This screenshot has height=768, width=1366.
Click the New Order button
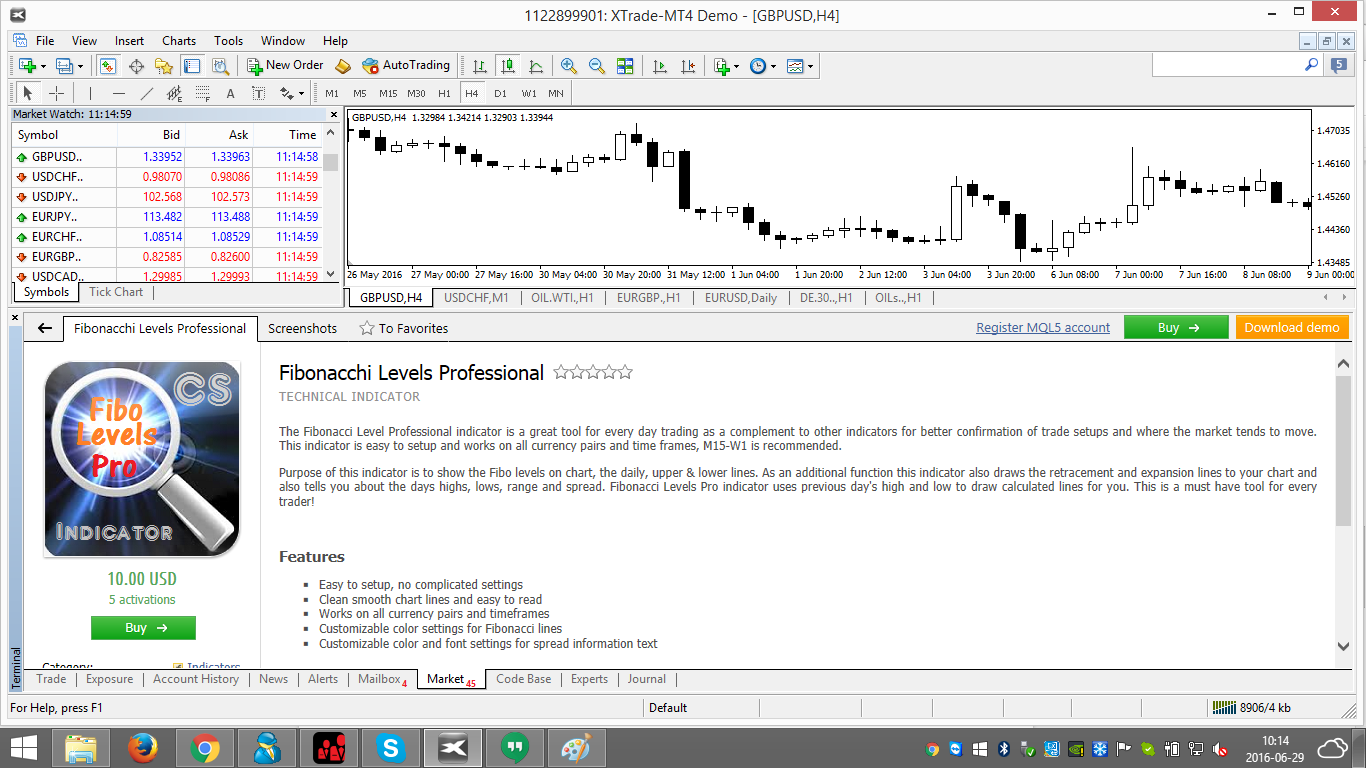285,66
